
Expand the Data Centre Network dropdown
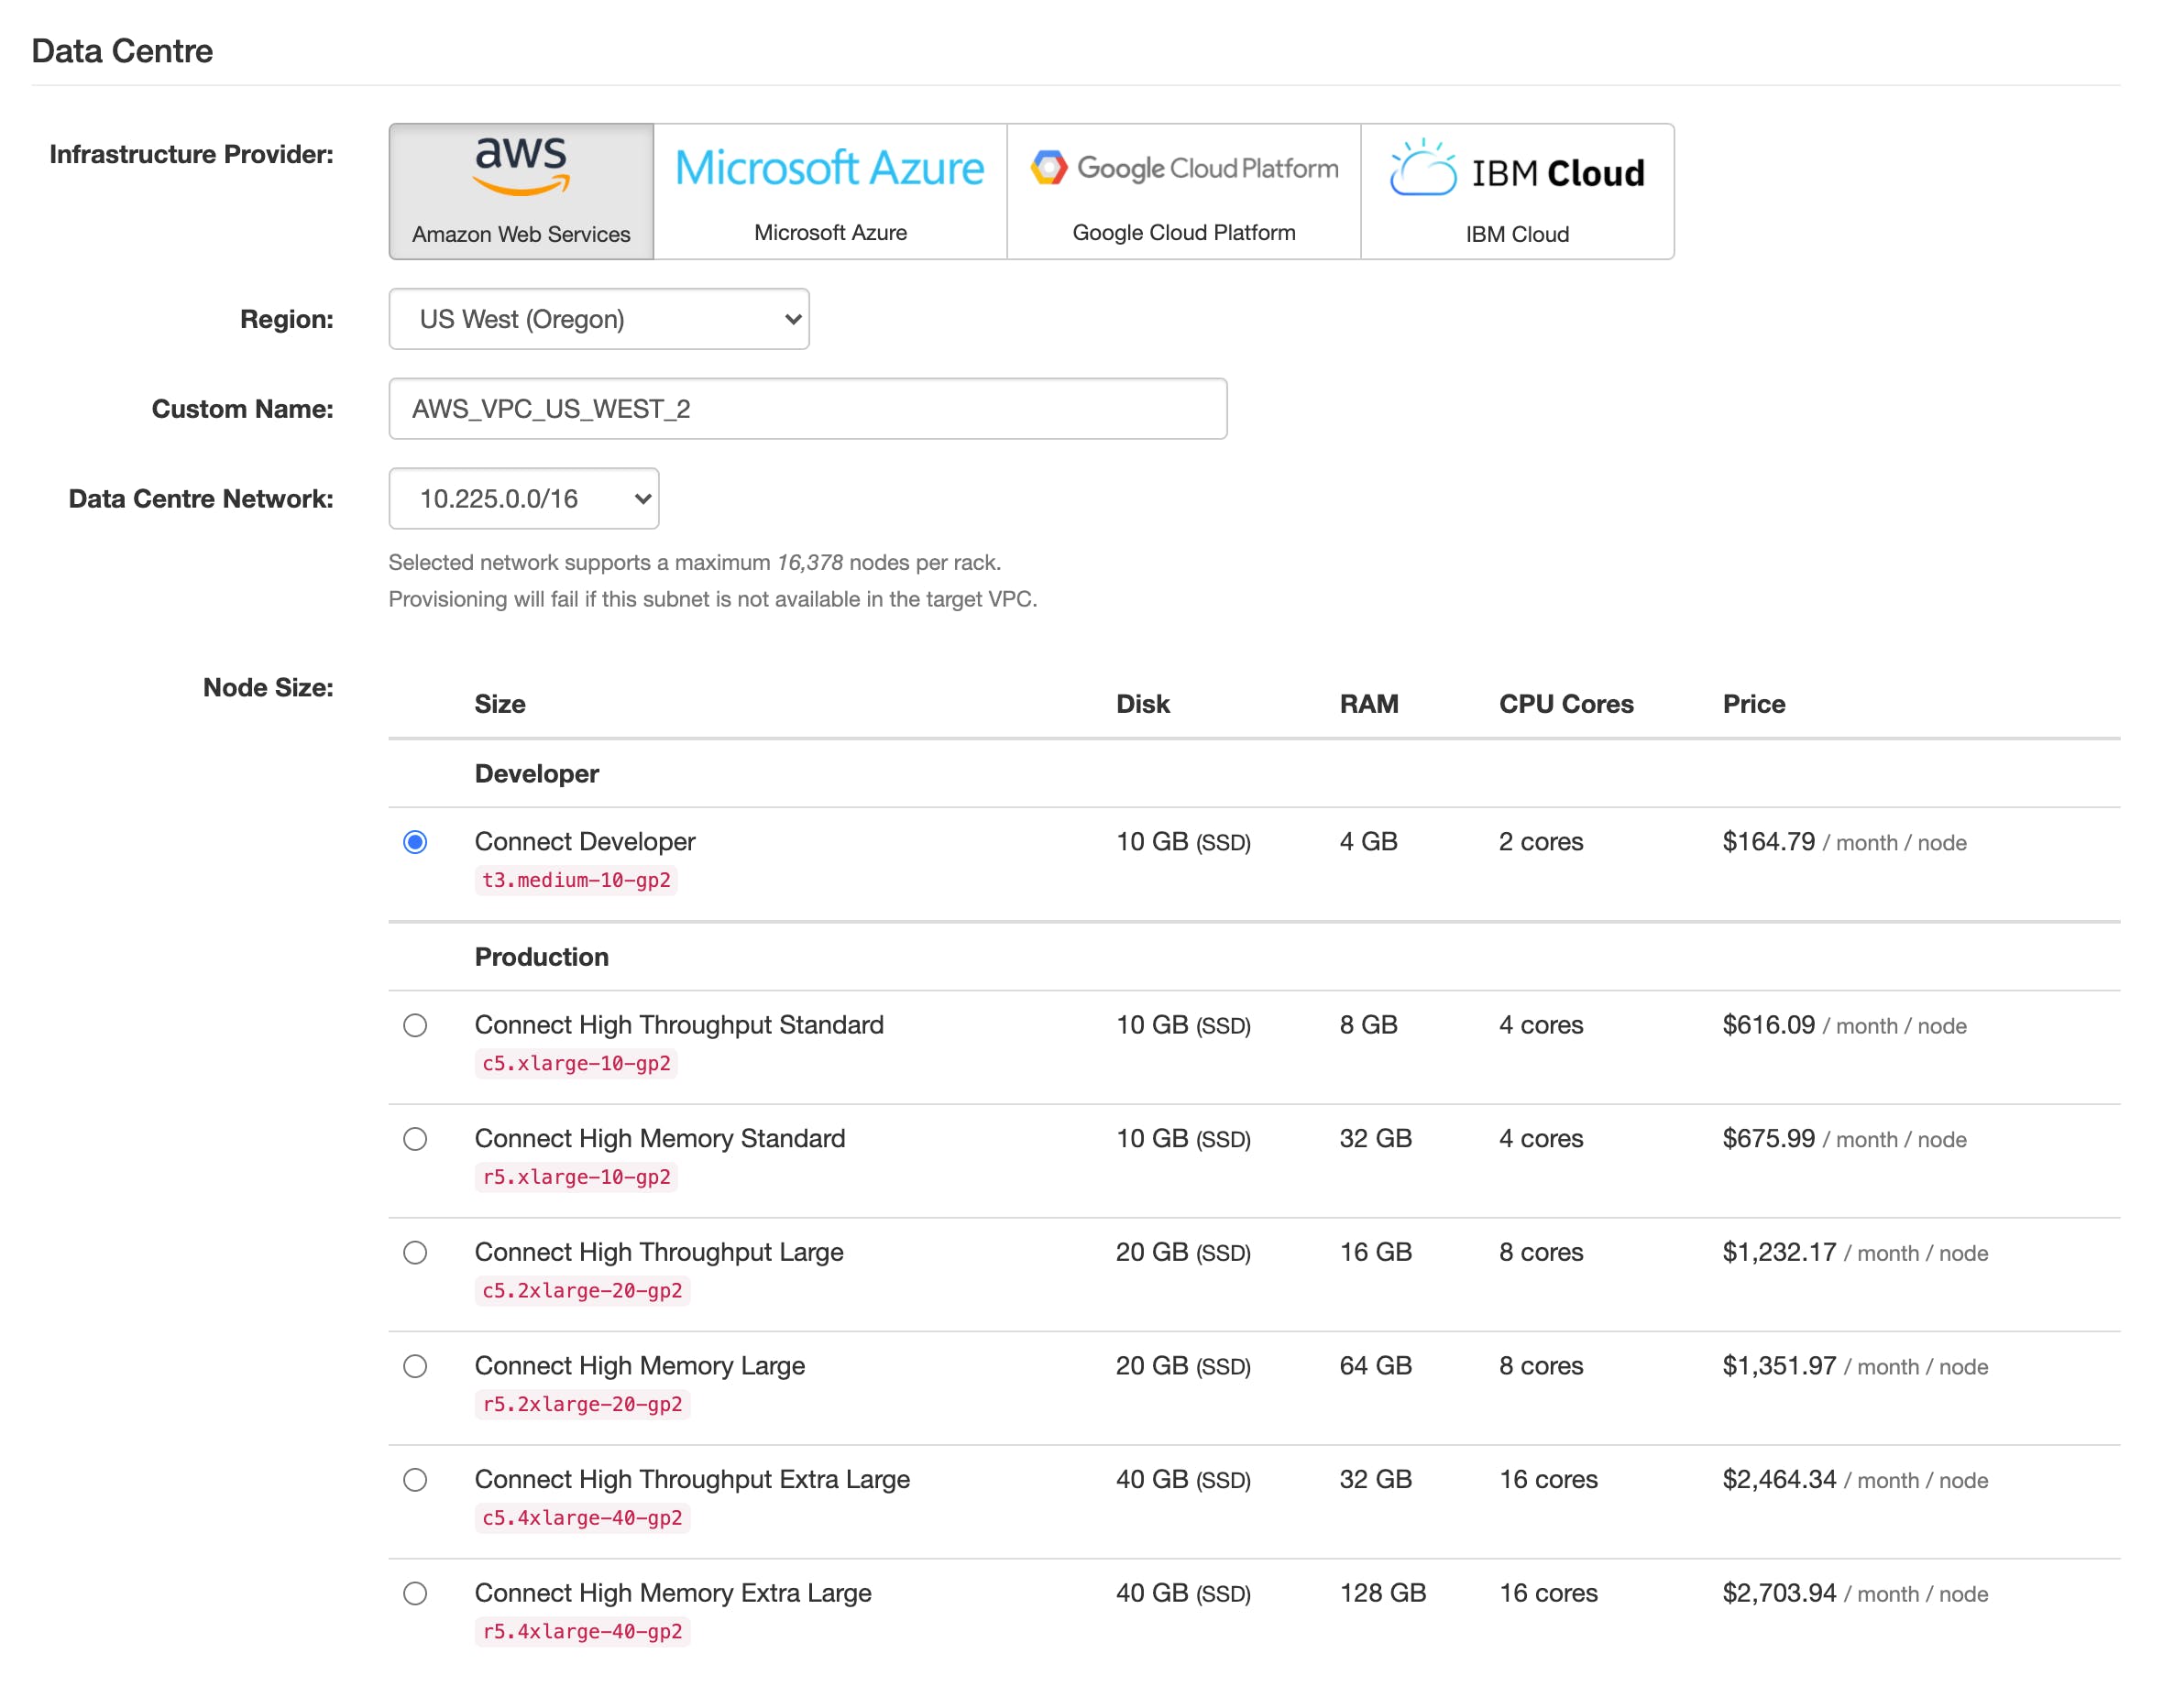(x=523, y=498)
